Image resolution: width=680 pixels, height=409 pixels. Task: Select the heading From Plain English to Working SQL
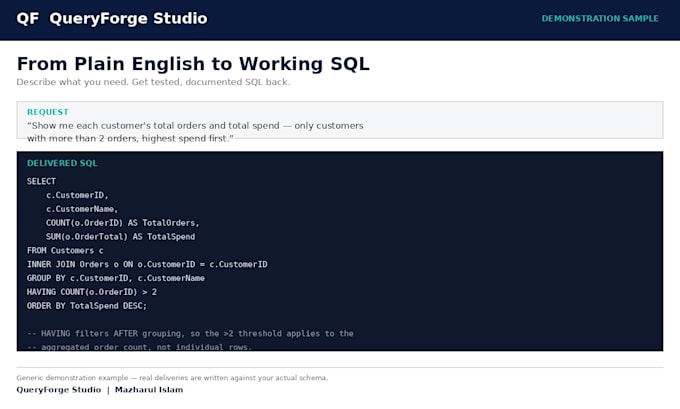point(193,64)
